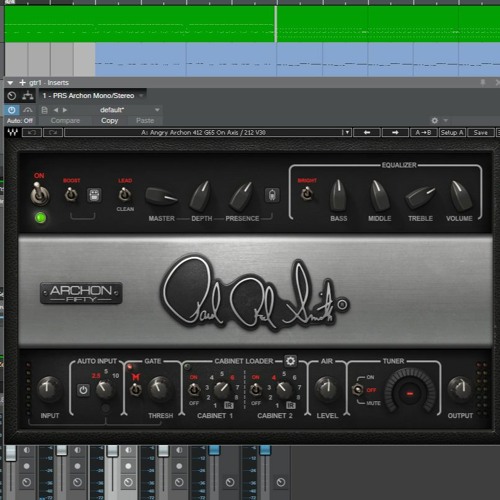Screen dimensions: 500x500
Task: Click the INPUT knob
Action: pos(49,389)
